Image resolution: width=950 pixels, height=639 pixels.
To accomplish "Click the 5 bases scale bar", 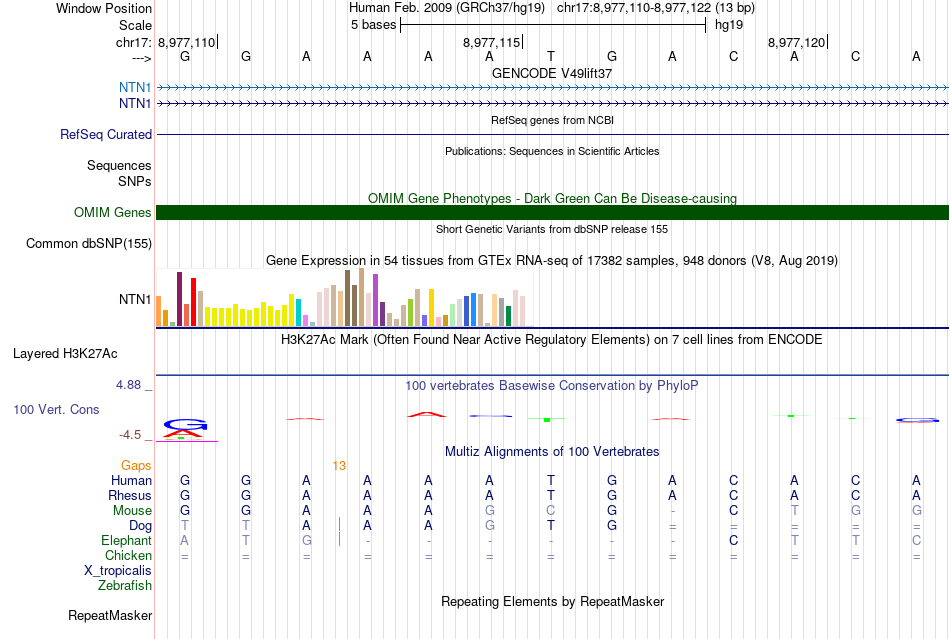I will [x=553, y=25].
